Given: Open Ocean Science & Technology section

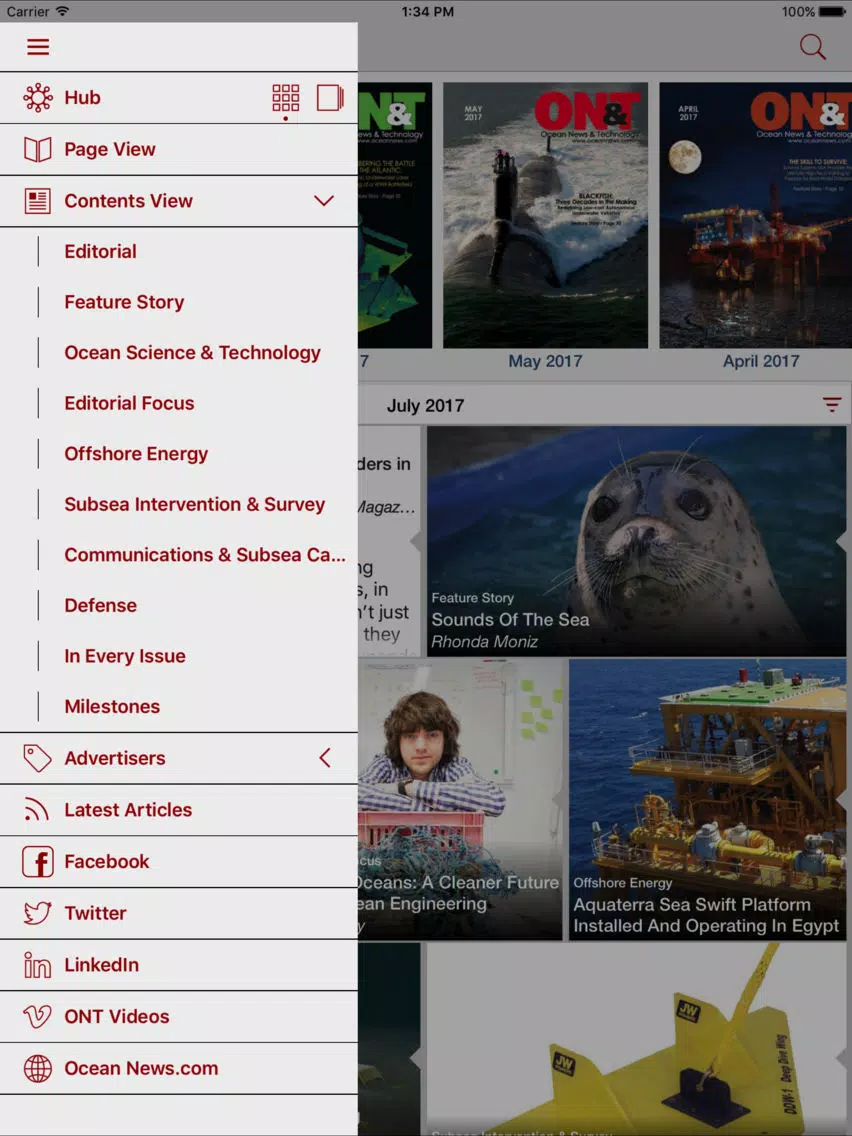Looking at the screenshot, I should [179, 353].
